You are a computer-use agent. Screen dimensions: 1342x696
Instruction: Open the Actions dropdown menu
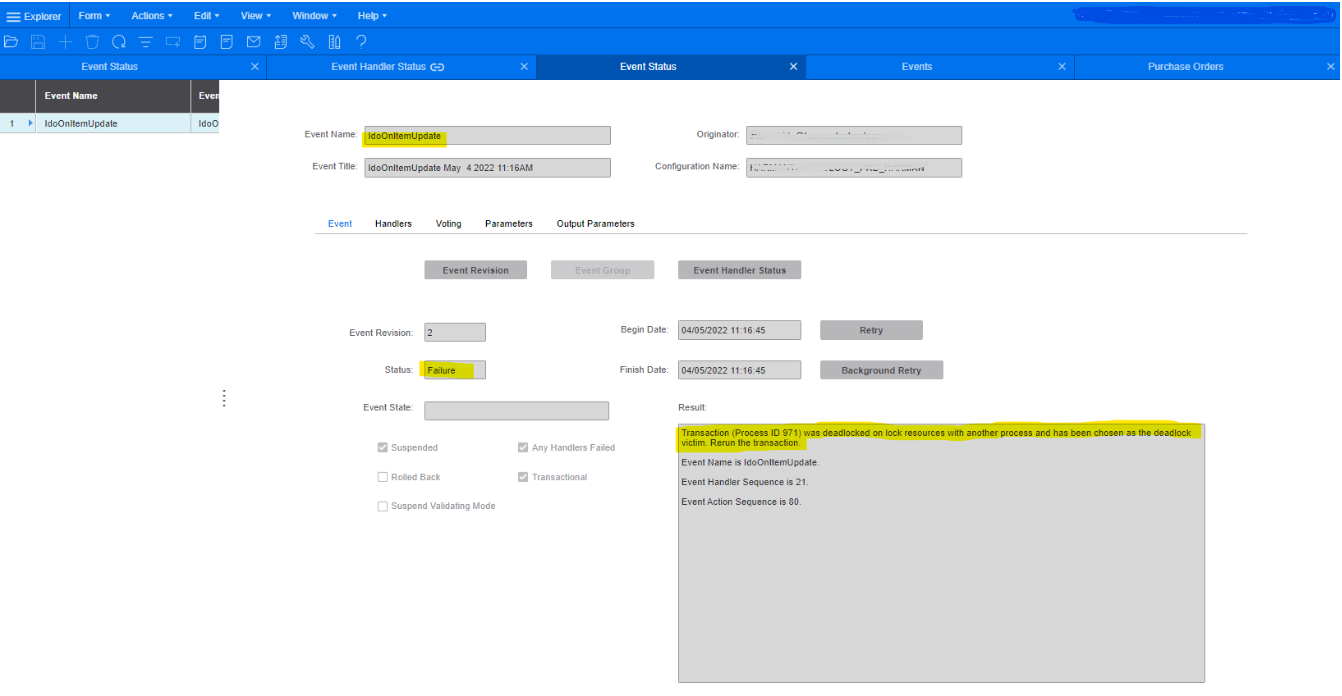(152, 16)
